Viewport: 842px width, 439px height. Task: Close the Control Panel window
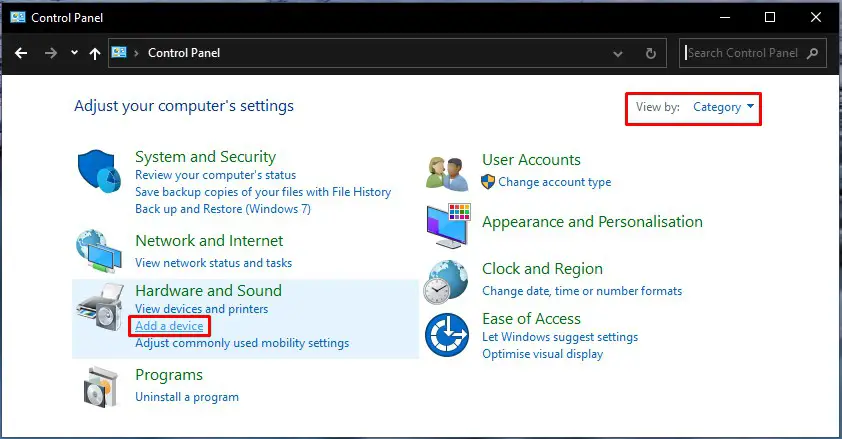point(816,17)
